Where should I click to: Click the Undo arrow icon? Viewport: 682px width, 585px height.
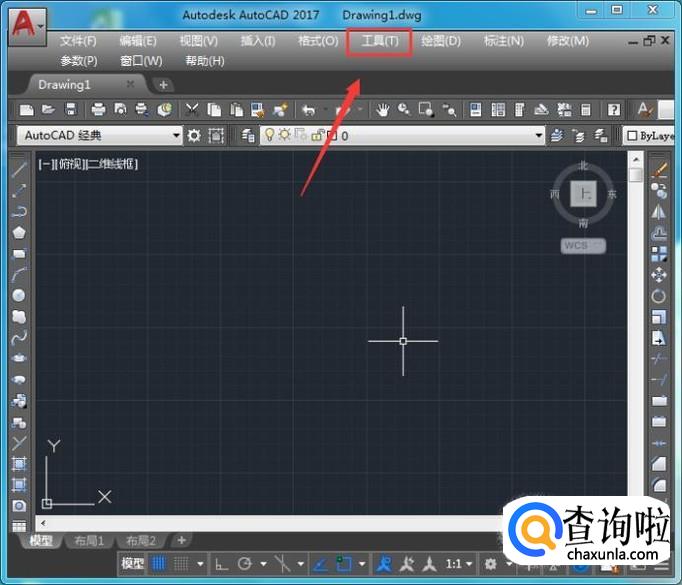(x=308, y=110)
